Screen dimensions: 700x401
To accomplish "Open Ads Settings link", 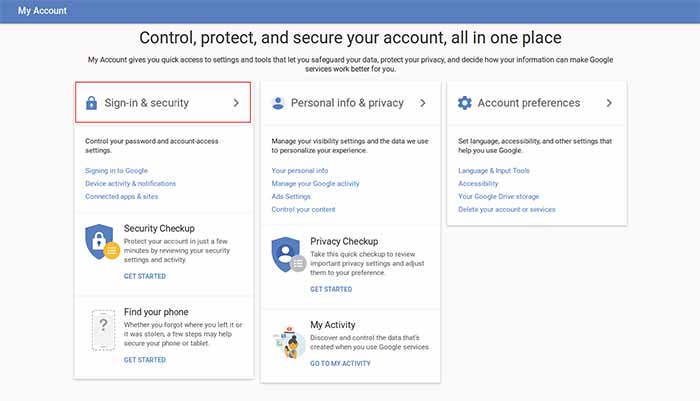I will [x=291, y=196].
